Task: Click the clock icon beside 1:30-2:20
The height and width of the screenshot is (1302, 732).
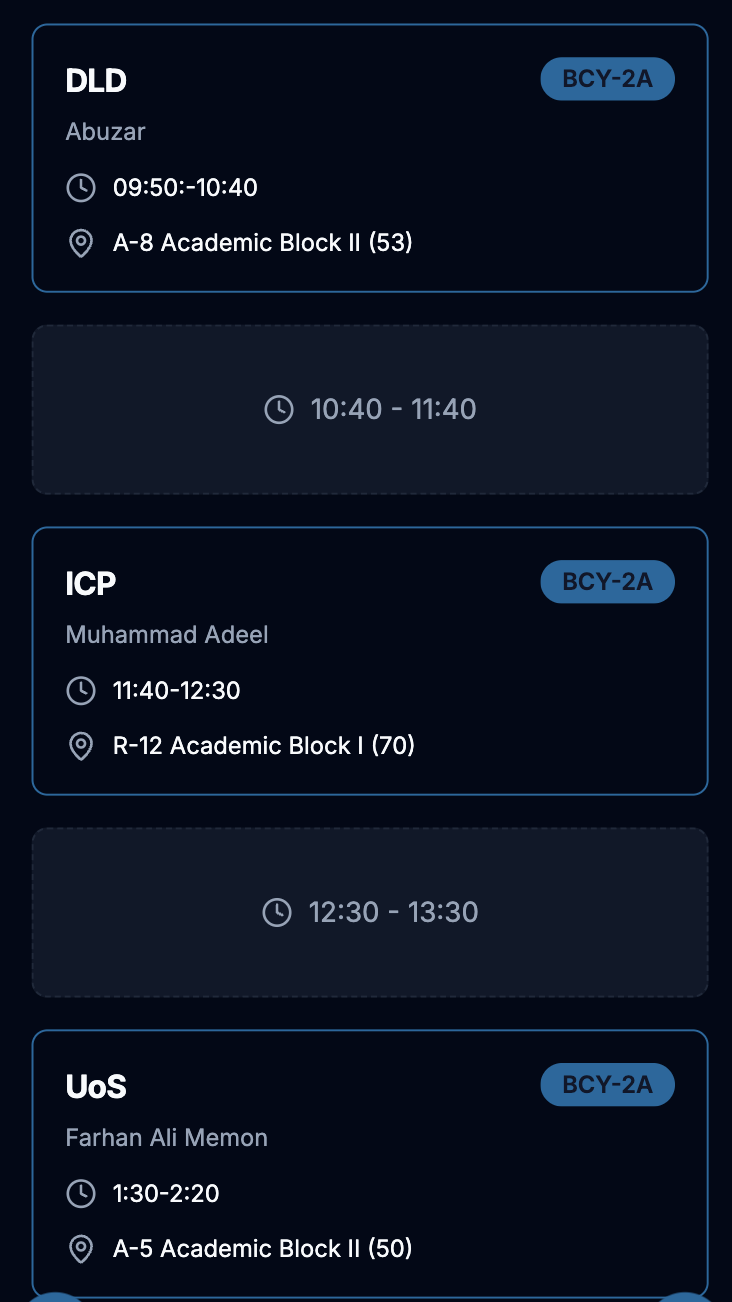Action: pos(80,1193)
